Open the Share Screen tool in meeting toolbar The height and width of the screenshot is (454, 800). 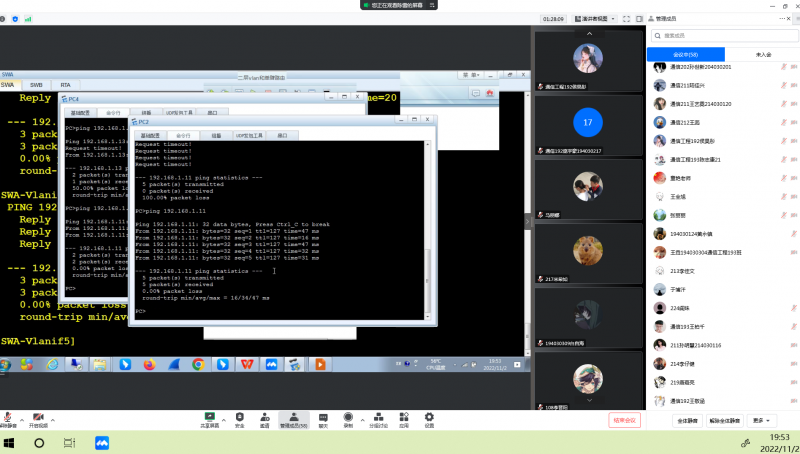tap(211, 419)
